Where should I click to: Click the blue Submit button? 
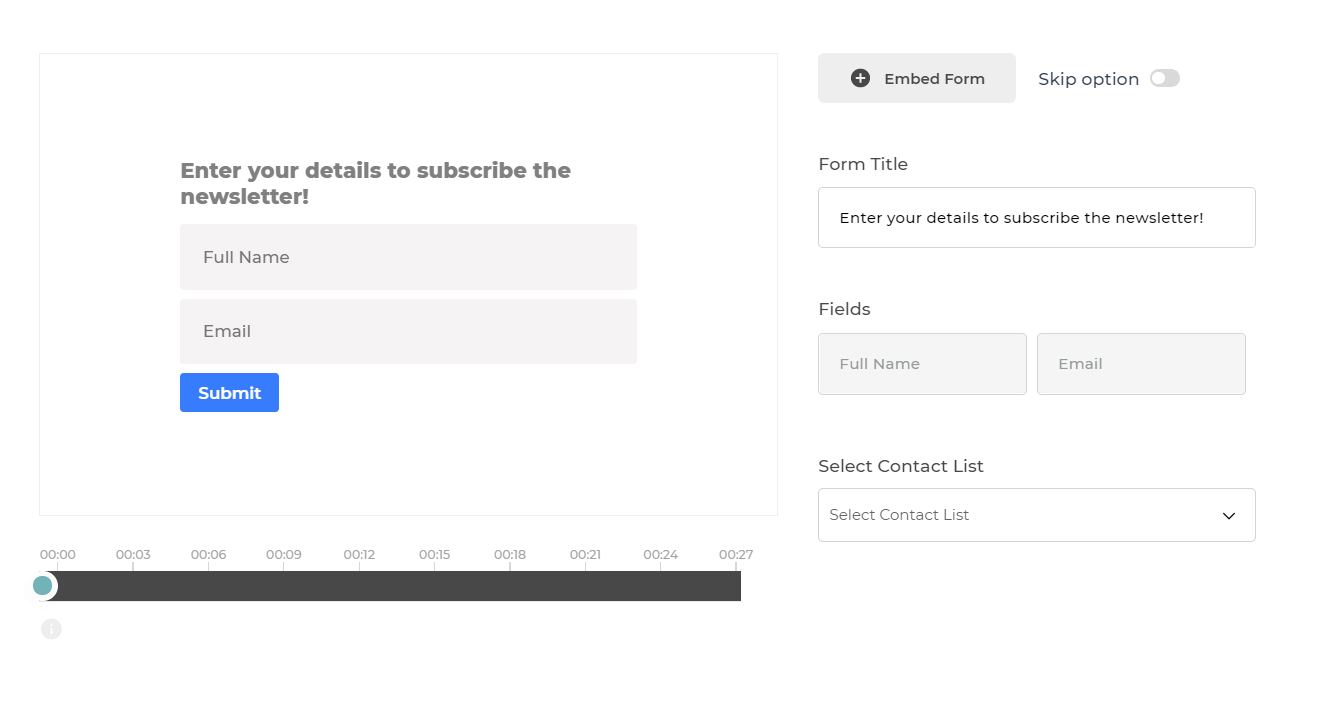pyautogui.click(x=229, y=393)
